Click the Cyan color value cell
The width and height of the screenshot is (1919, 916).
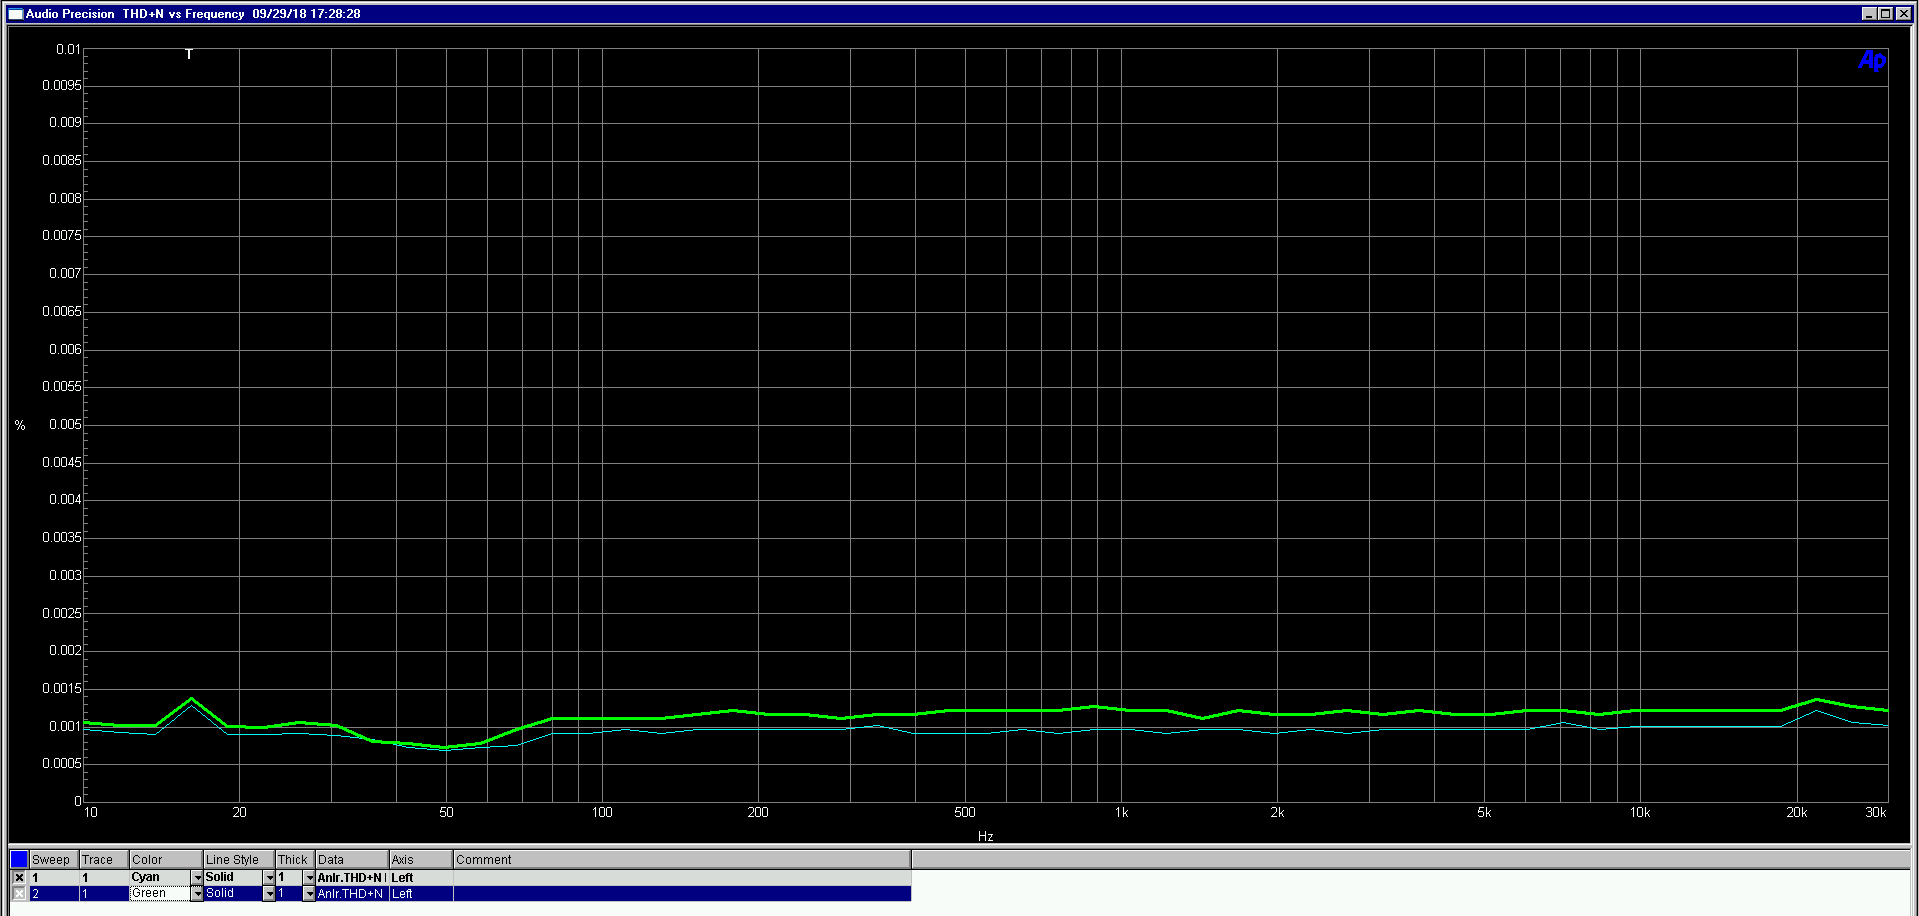coord(160,877)
